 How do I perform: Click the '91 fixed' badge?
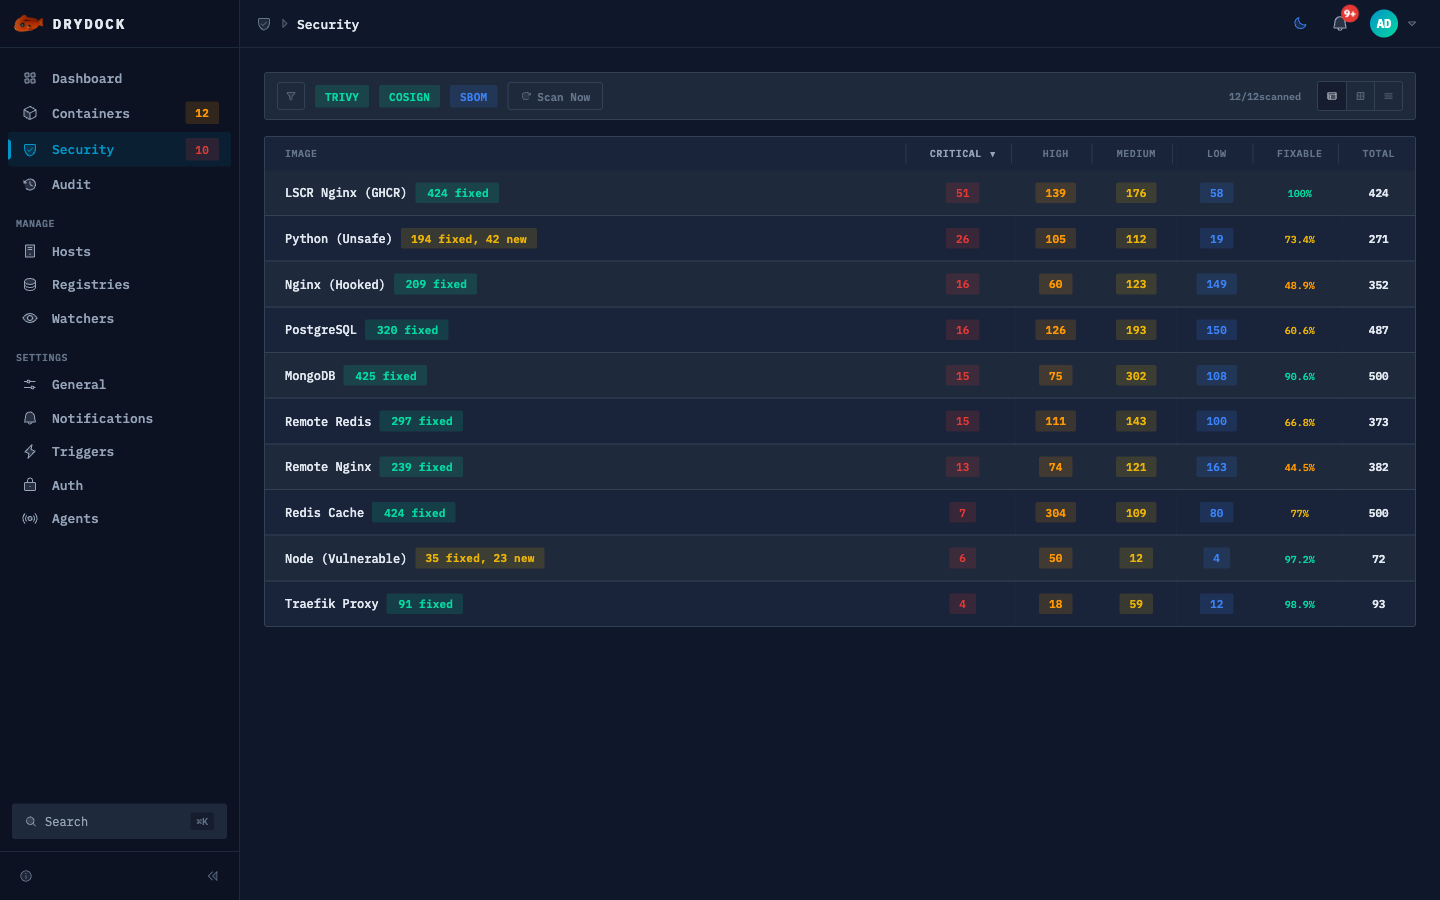425,604
